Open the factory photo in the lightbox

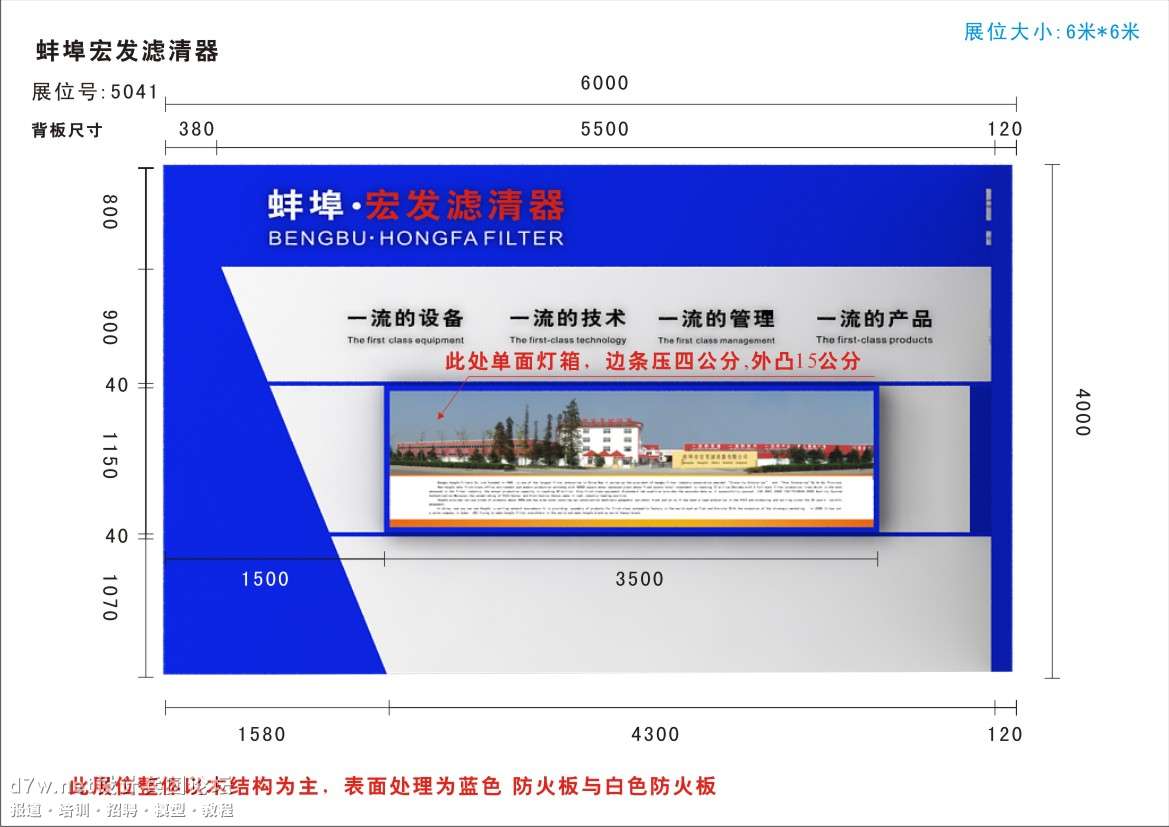pyautogui.click(x=631, y=433)
